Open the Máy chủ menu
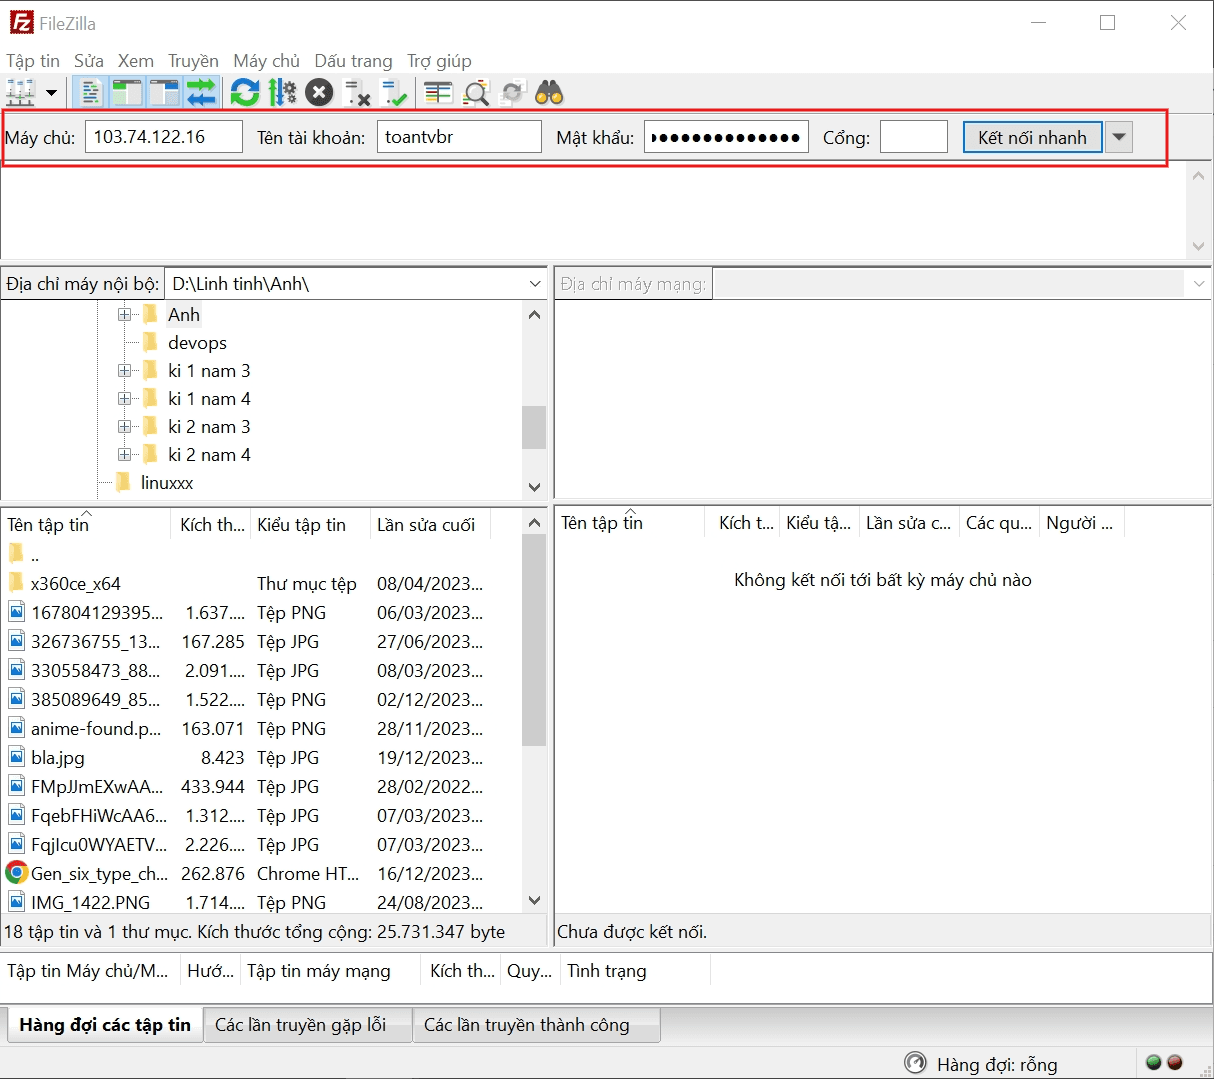1214x1079 pixels. (266, 60)
